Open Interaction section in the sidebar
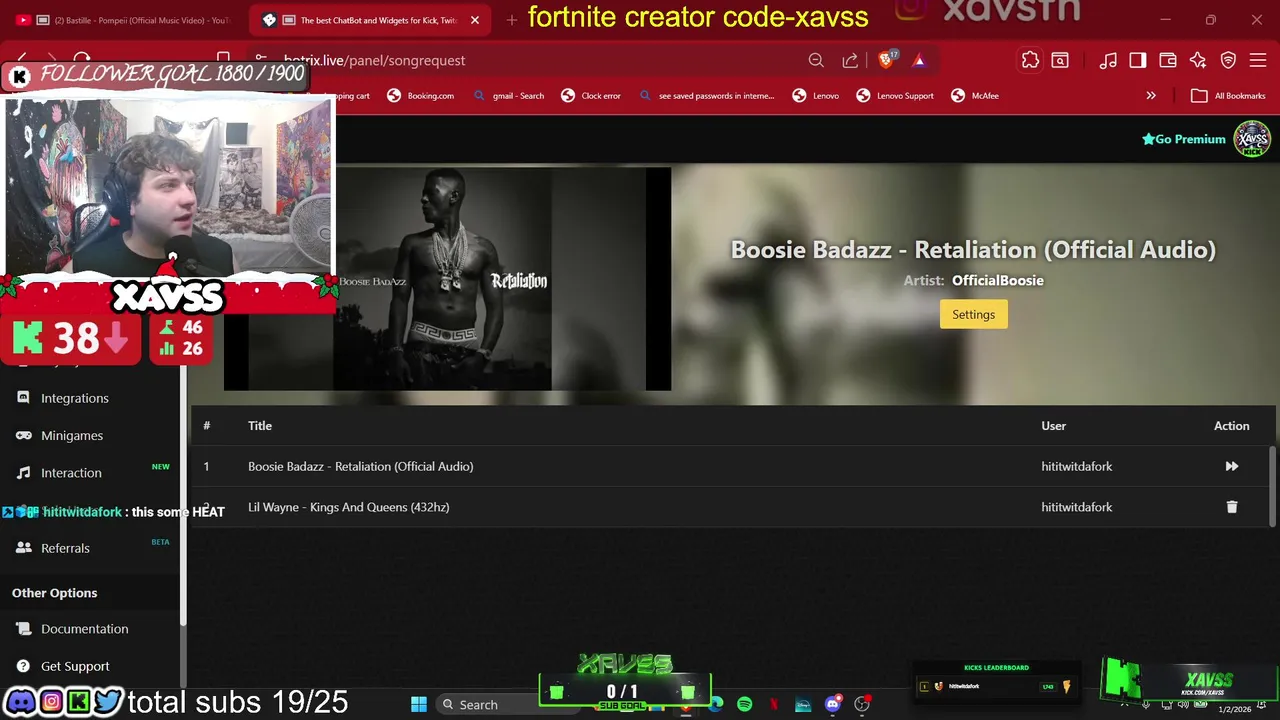The image size is (1280, 720). coord(71,473)
